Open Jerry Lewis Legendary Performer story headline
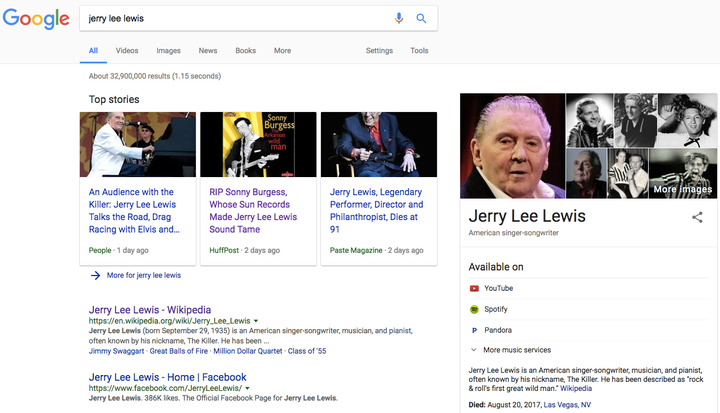This screenshot has width=720, height=413. (x=377, y=210)
